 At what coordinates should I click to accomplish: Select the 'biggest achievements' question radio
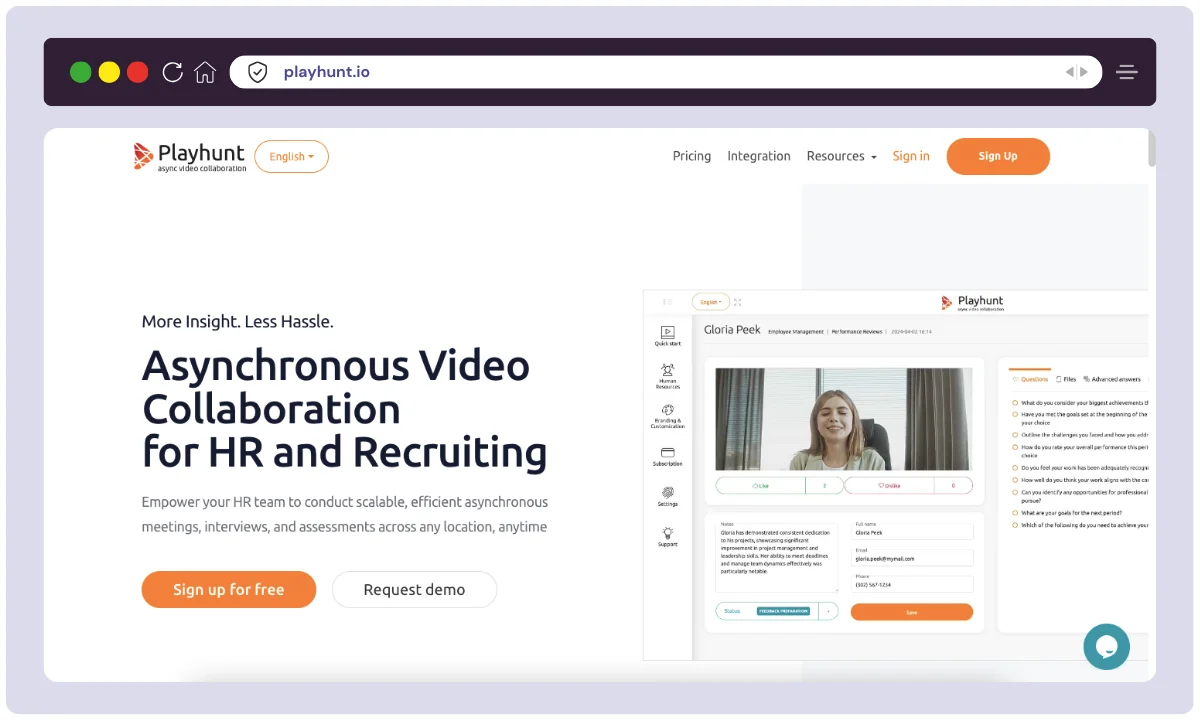point(1015,402)
